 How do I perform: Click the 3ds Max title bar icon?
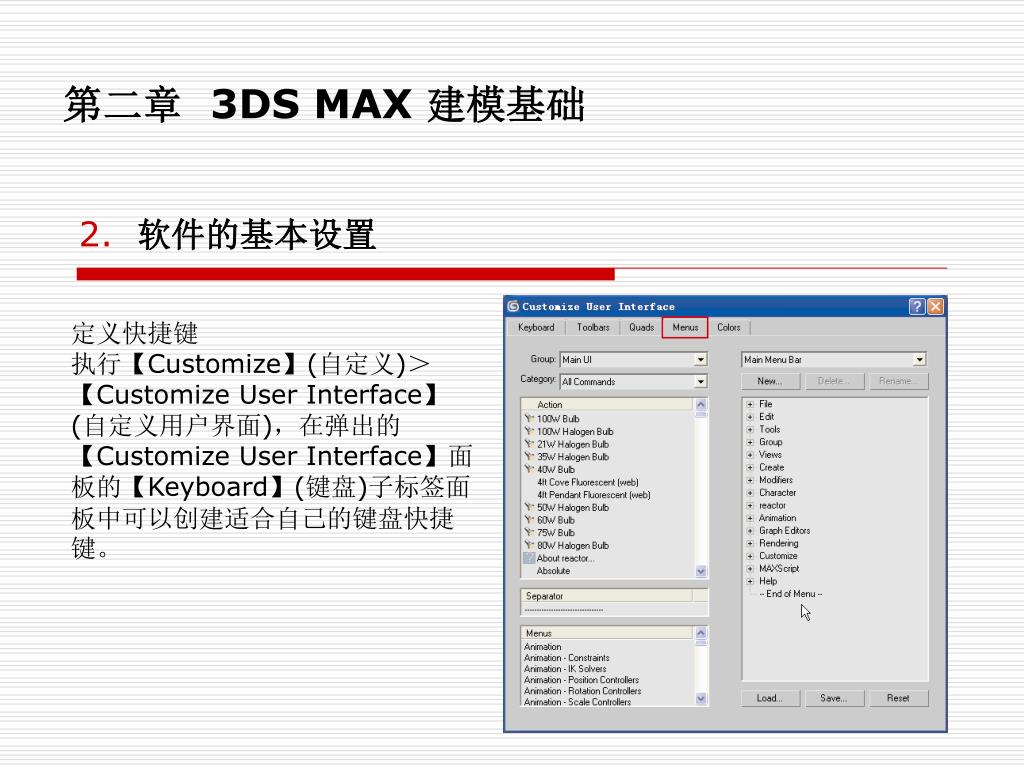(513, 306)
